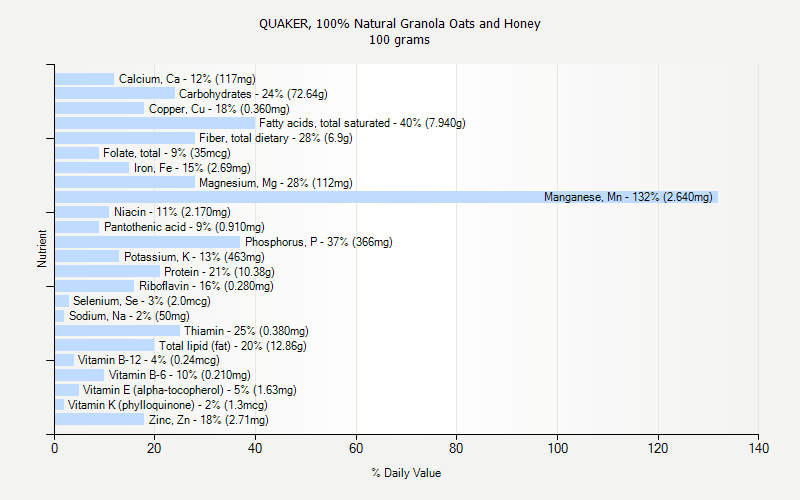Select the 'Zinc, Zn - 18% (2.71mg)' label

[x=209, y=420]
